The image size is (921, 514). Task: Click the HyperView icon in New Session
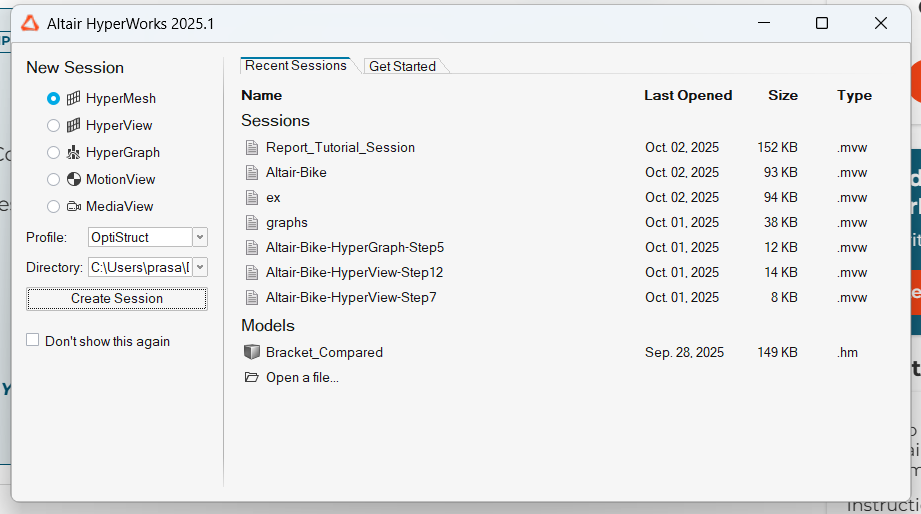[x=73, y=126]
